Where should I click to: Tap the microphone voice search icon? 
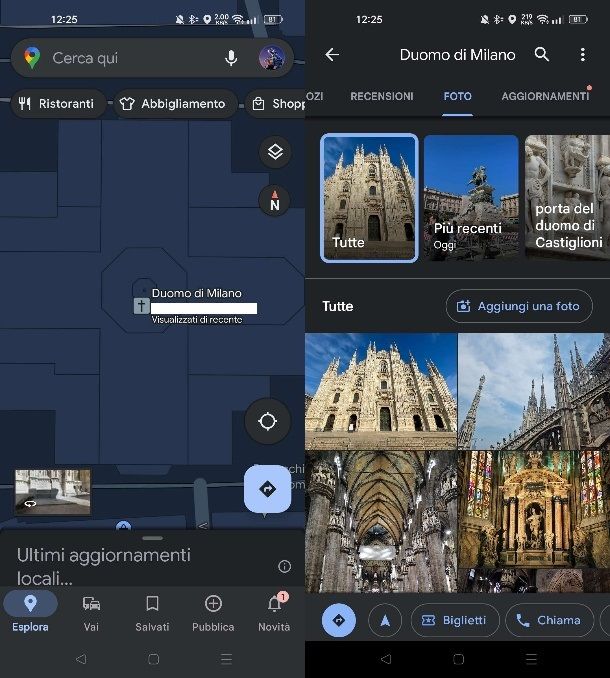pyautogui.click(x=231, y=58)
